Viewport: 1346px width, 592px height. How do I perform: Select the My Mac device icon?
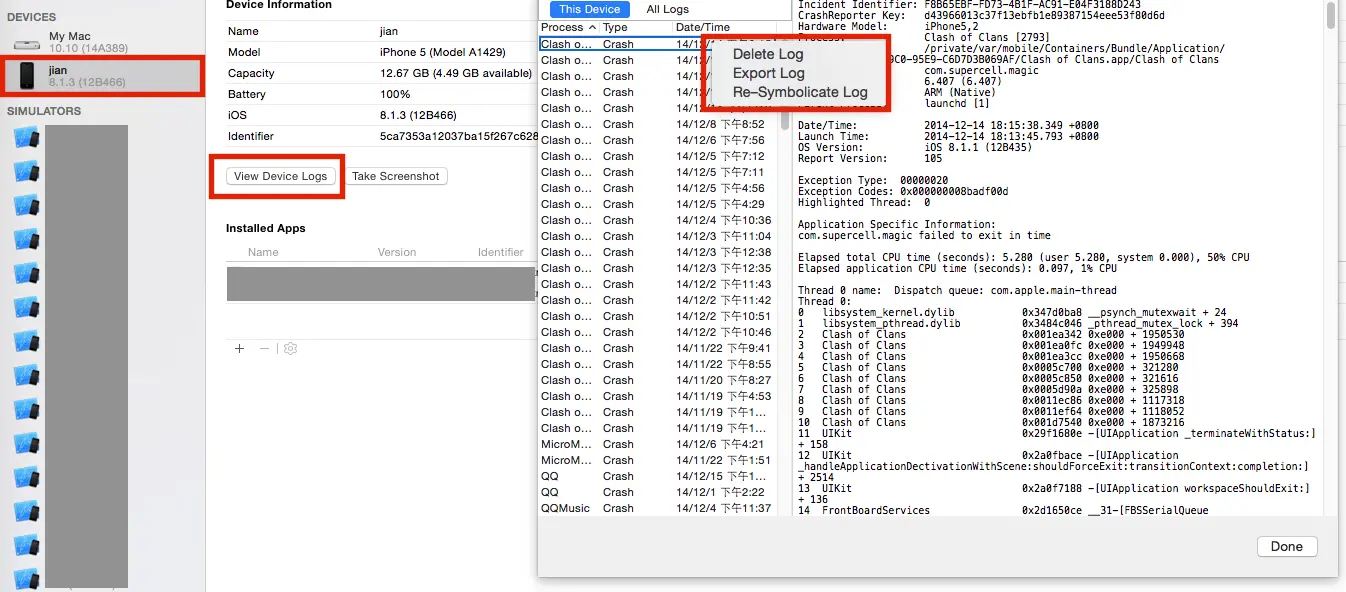[x=27, y=43]
